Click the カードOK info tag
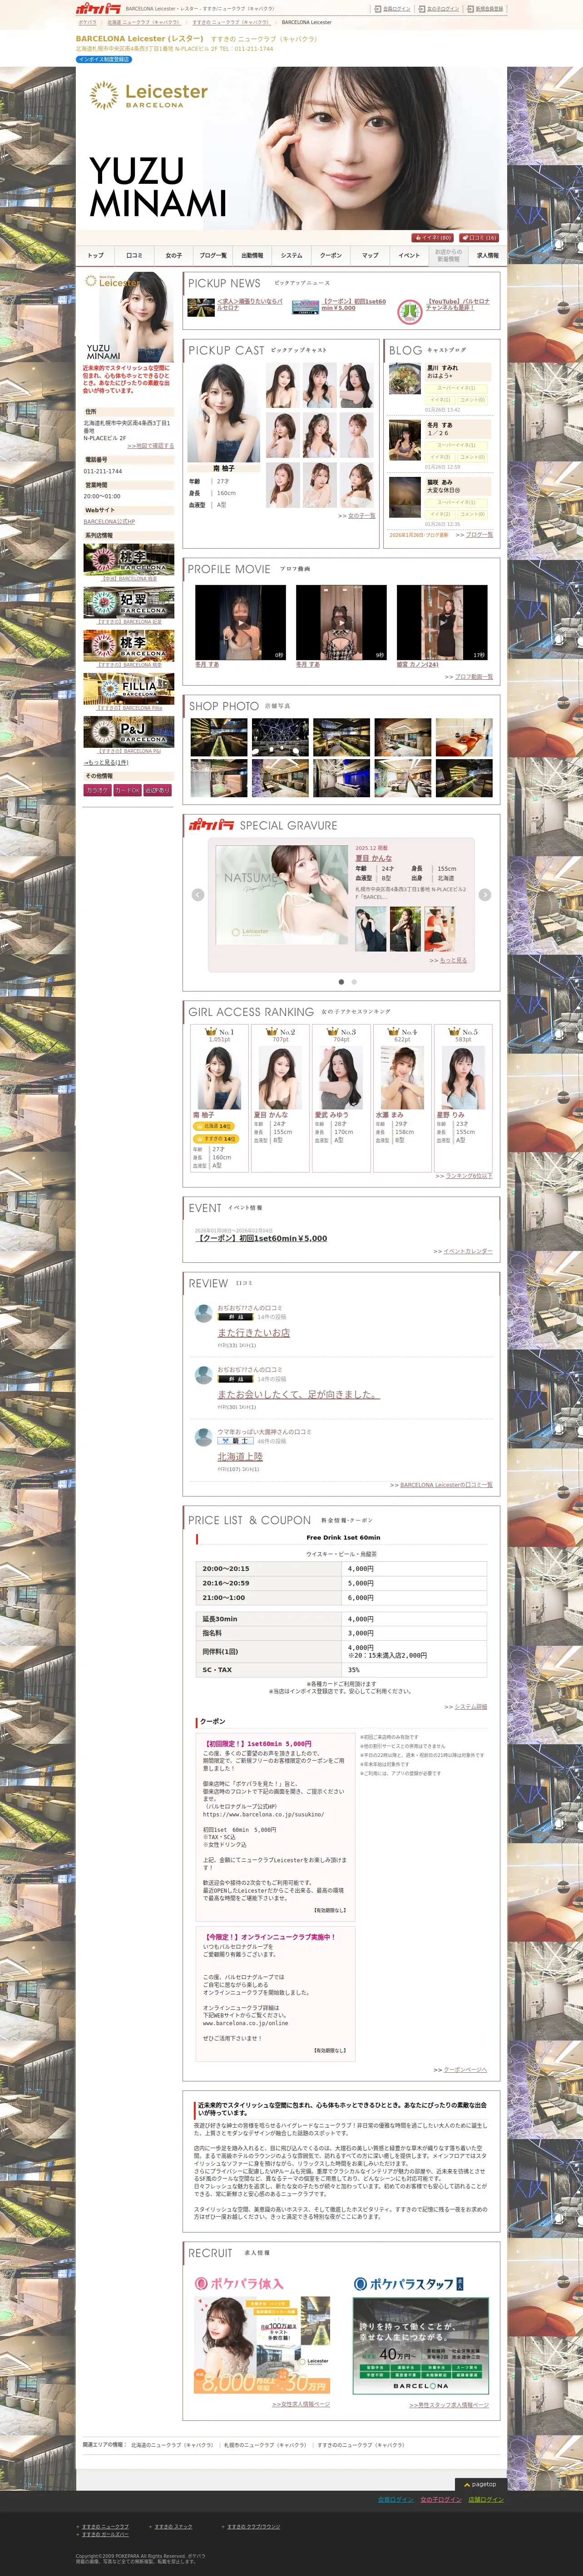 coord(127,790)
